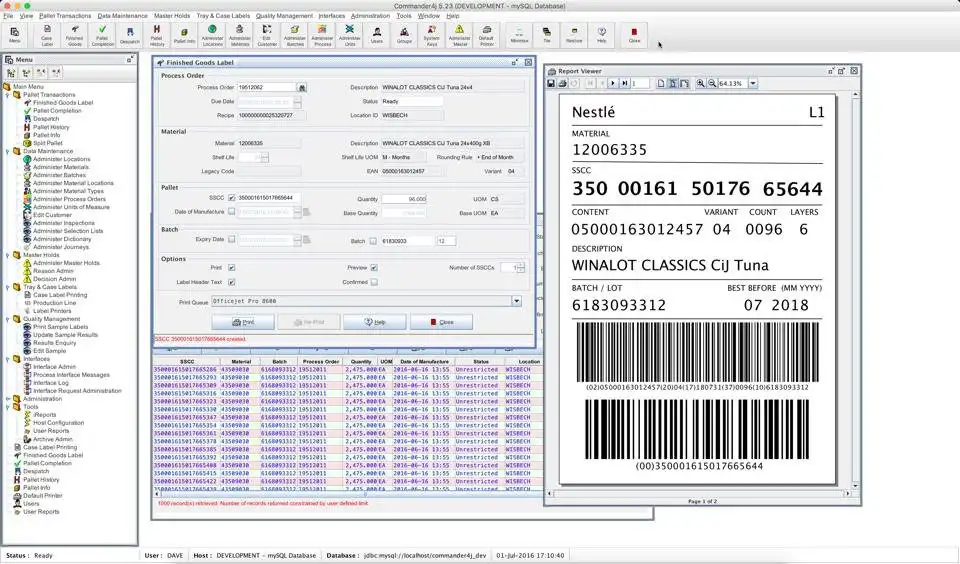Toggle the Preview option checkbox

(373, 268)
